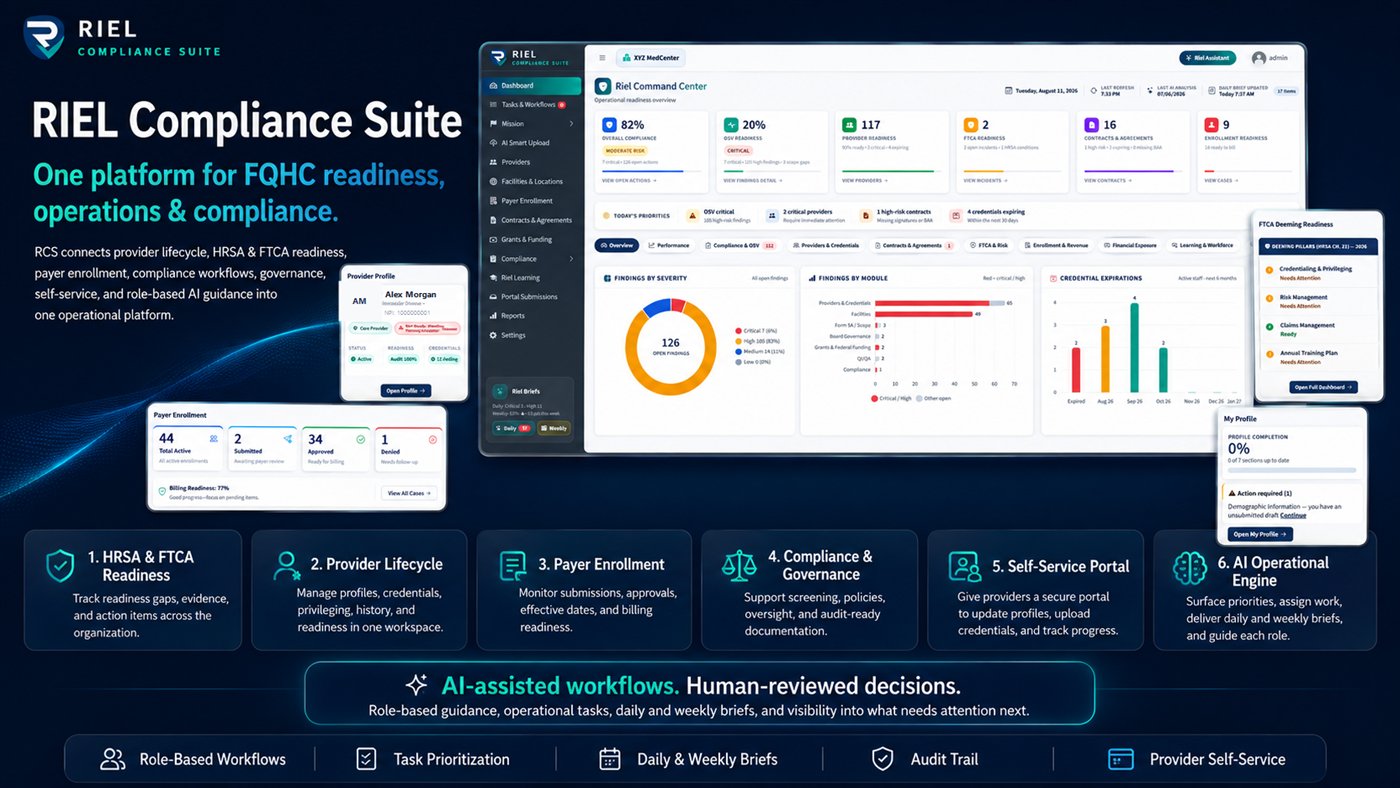Image resolution: width=1400 pixels, height=788 pixels.
Task: Go to Providers in the sidebar
Action: 531,162
